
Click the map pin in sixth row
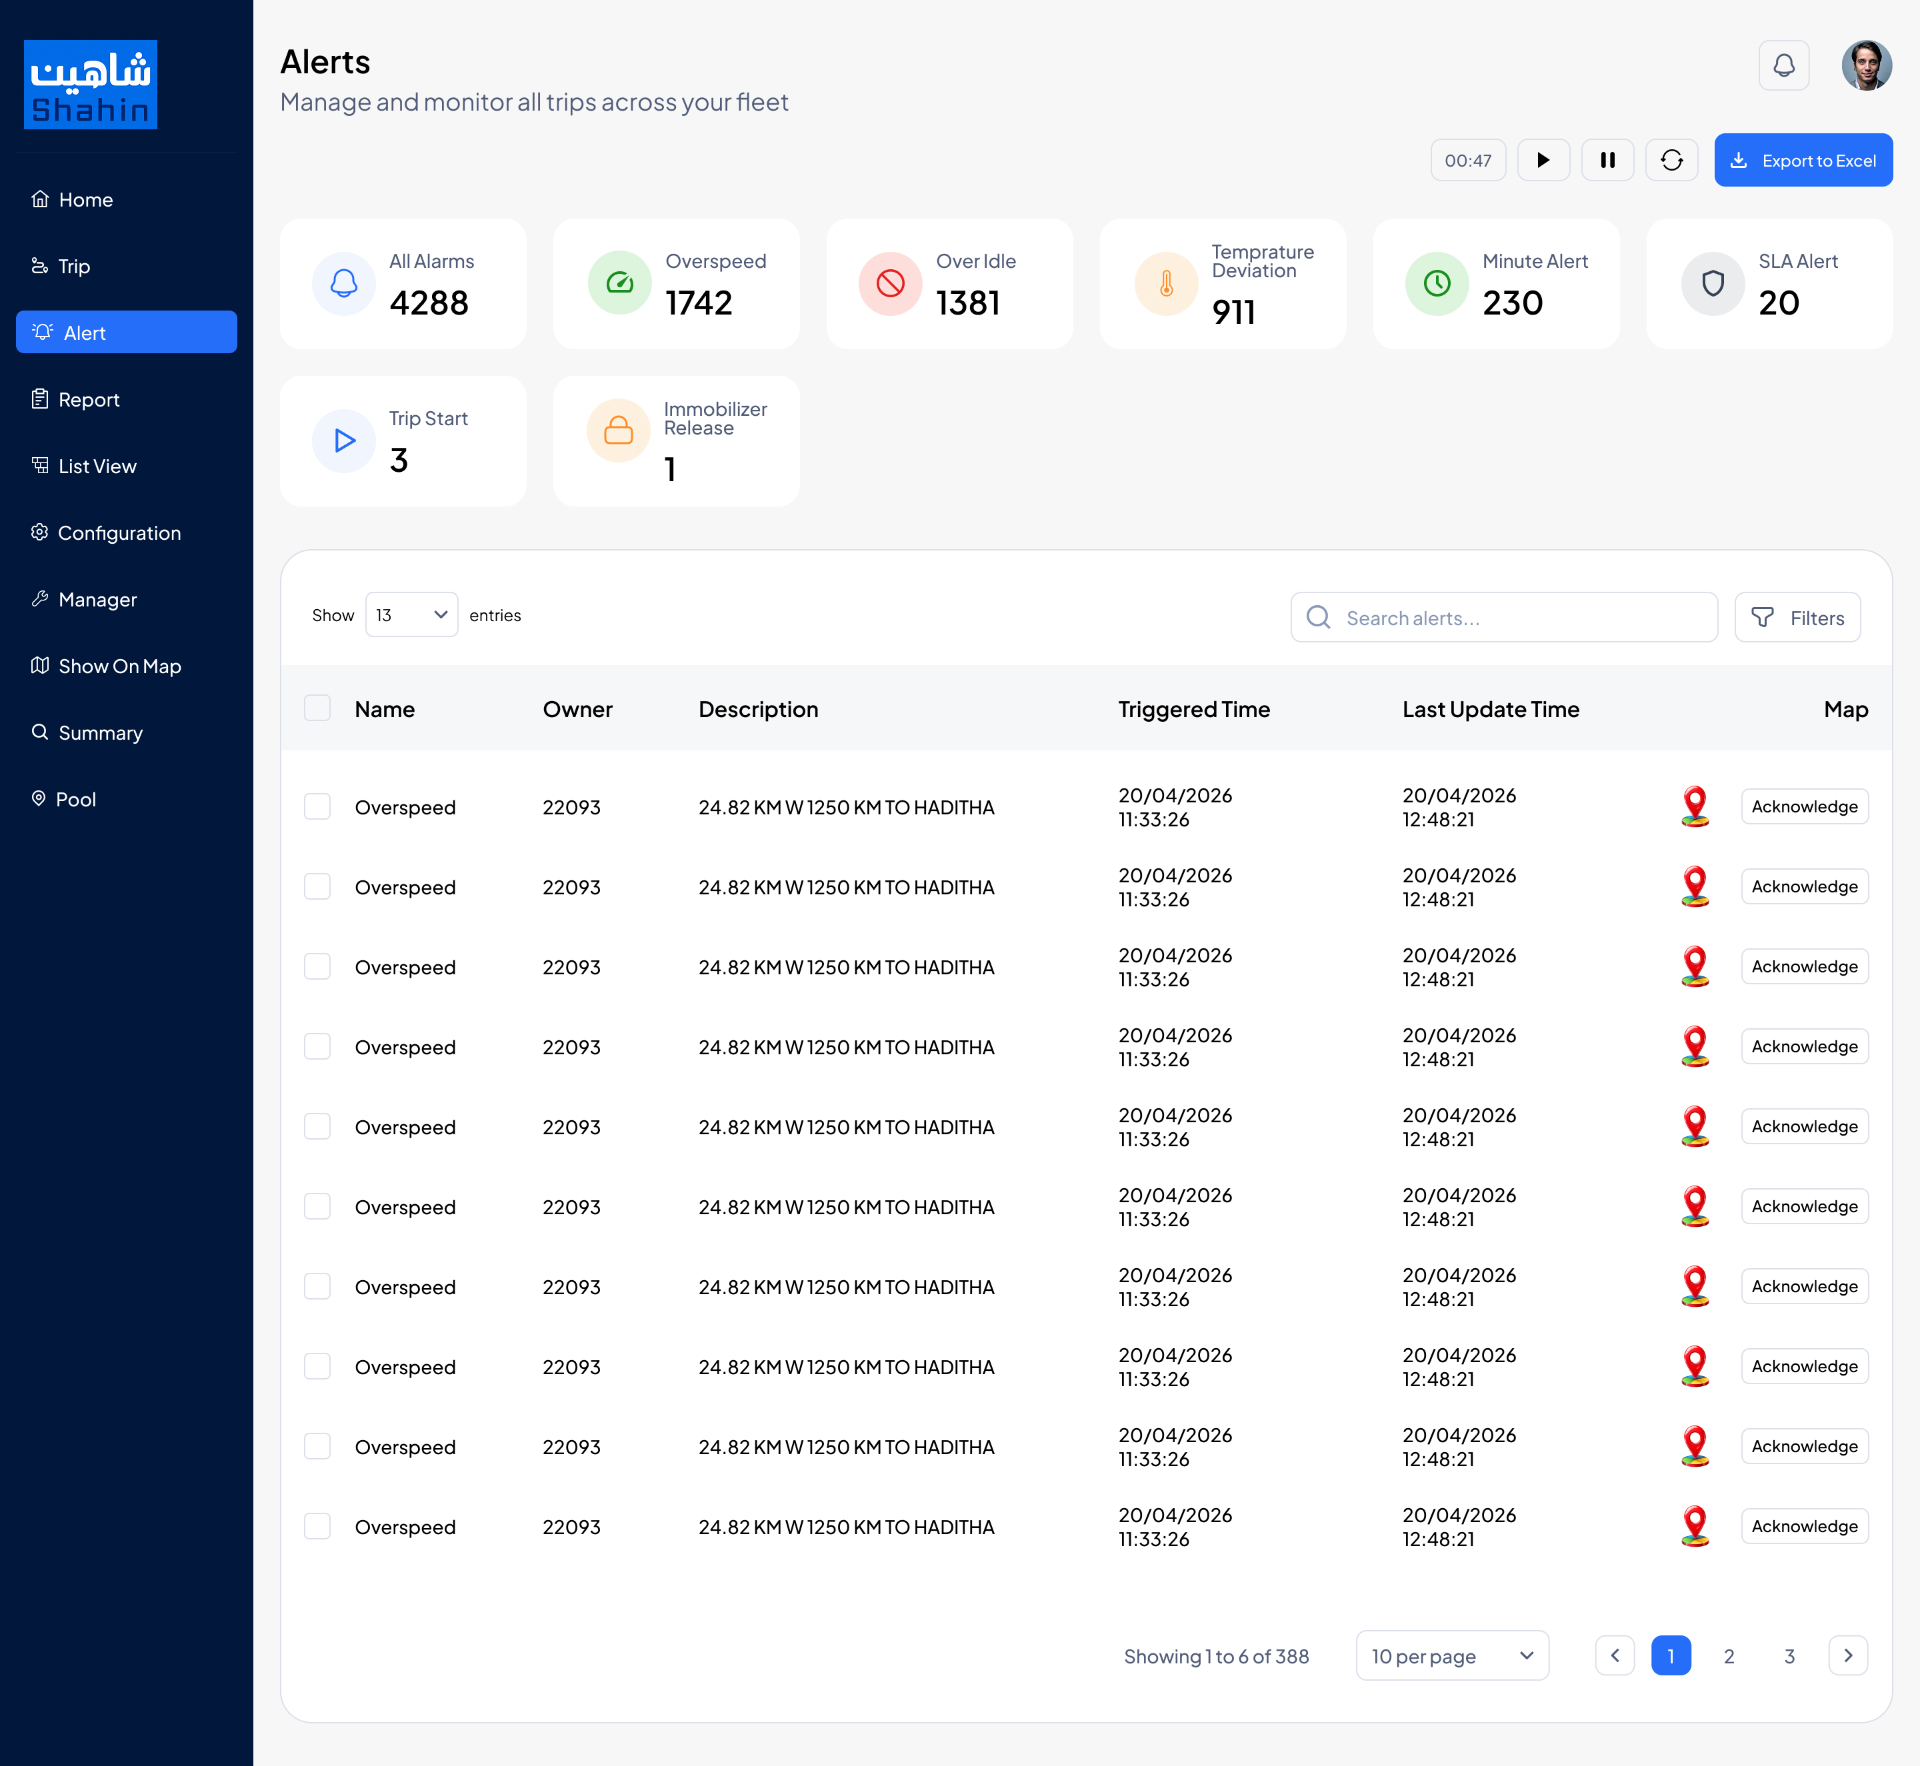click(x=1695, y=1206)
